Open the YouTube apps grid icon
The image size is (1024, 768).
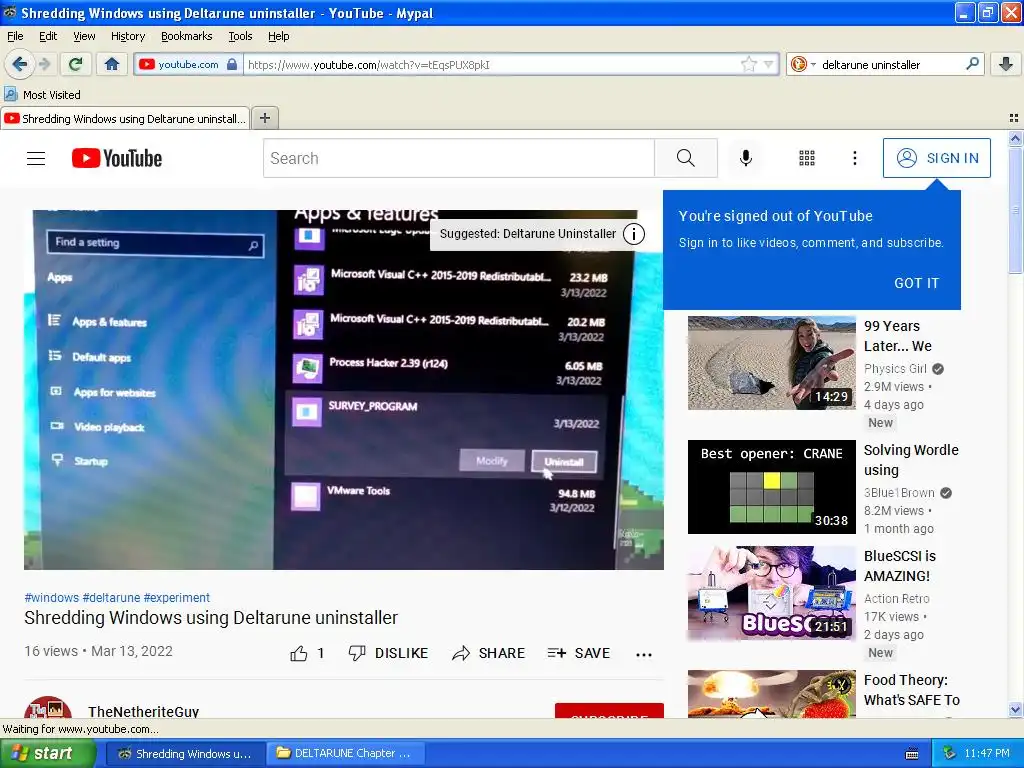[807, 158]
